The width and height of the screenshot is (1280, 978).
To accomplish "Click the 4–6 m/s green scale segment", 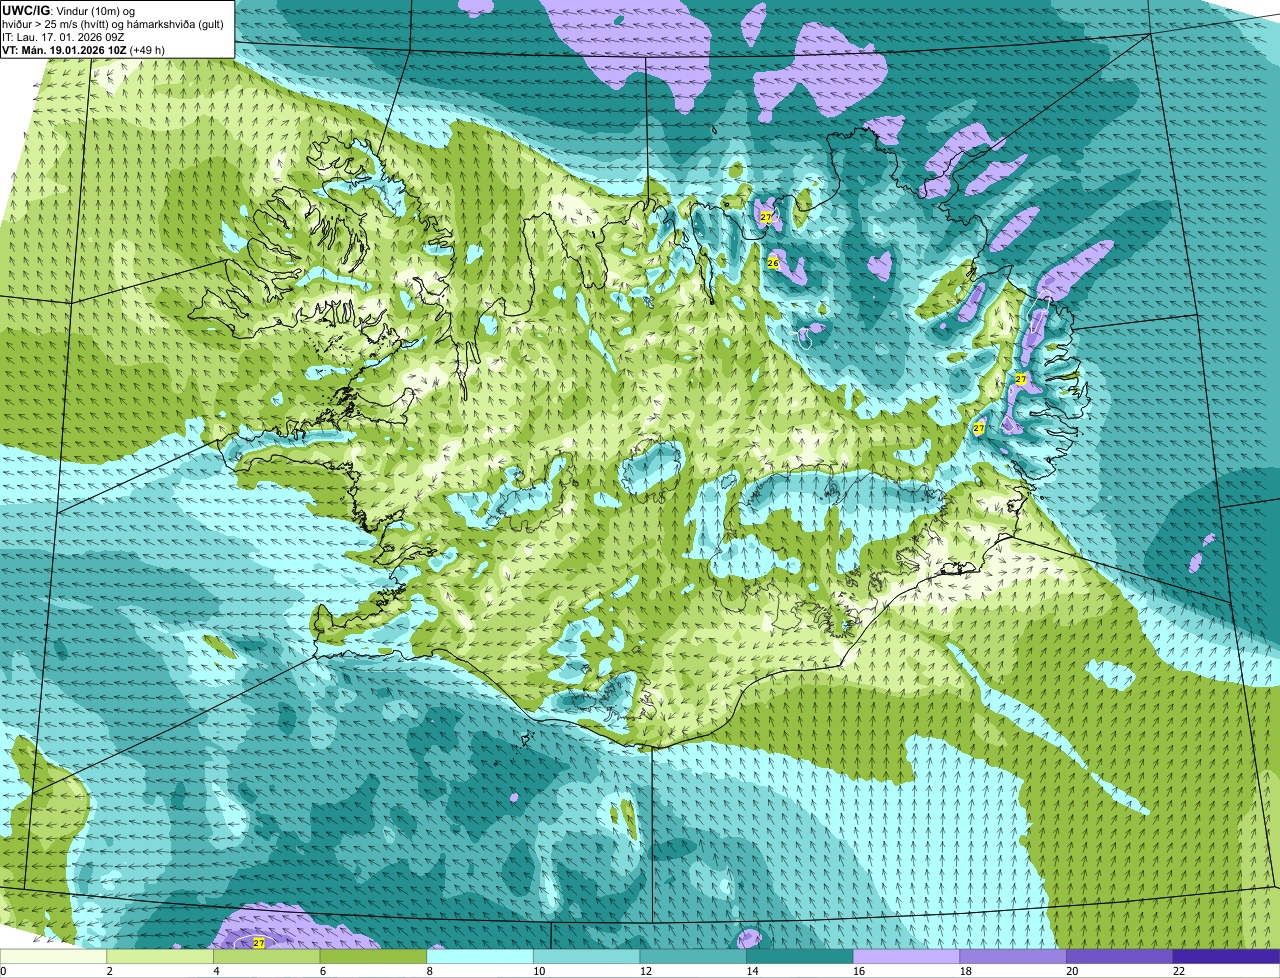I will [267, 957].
